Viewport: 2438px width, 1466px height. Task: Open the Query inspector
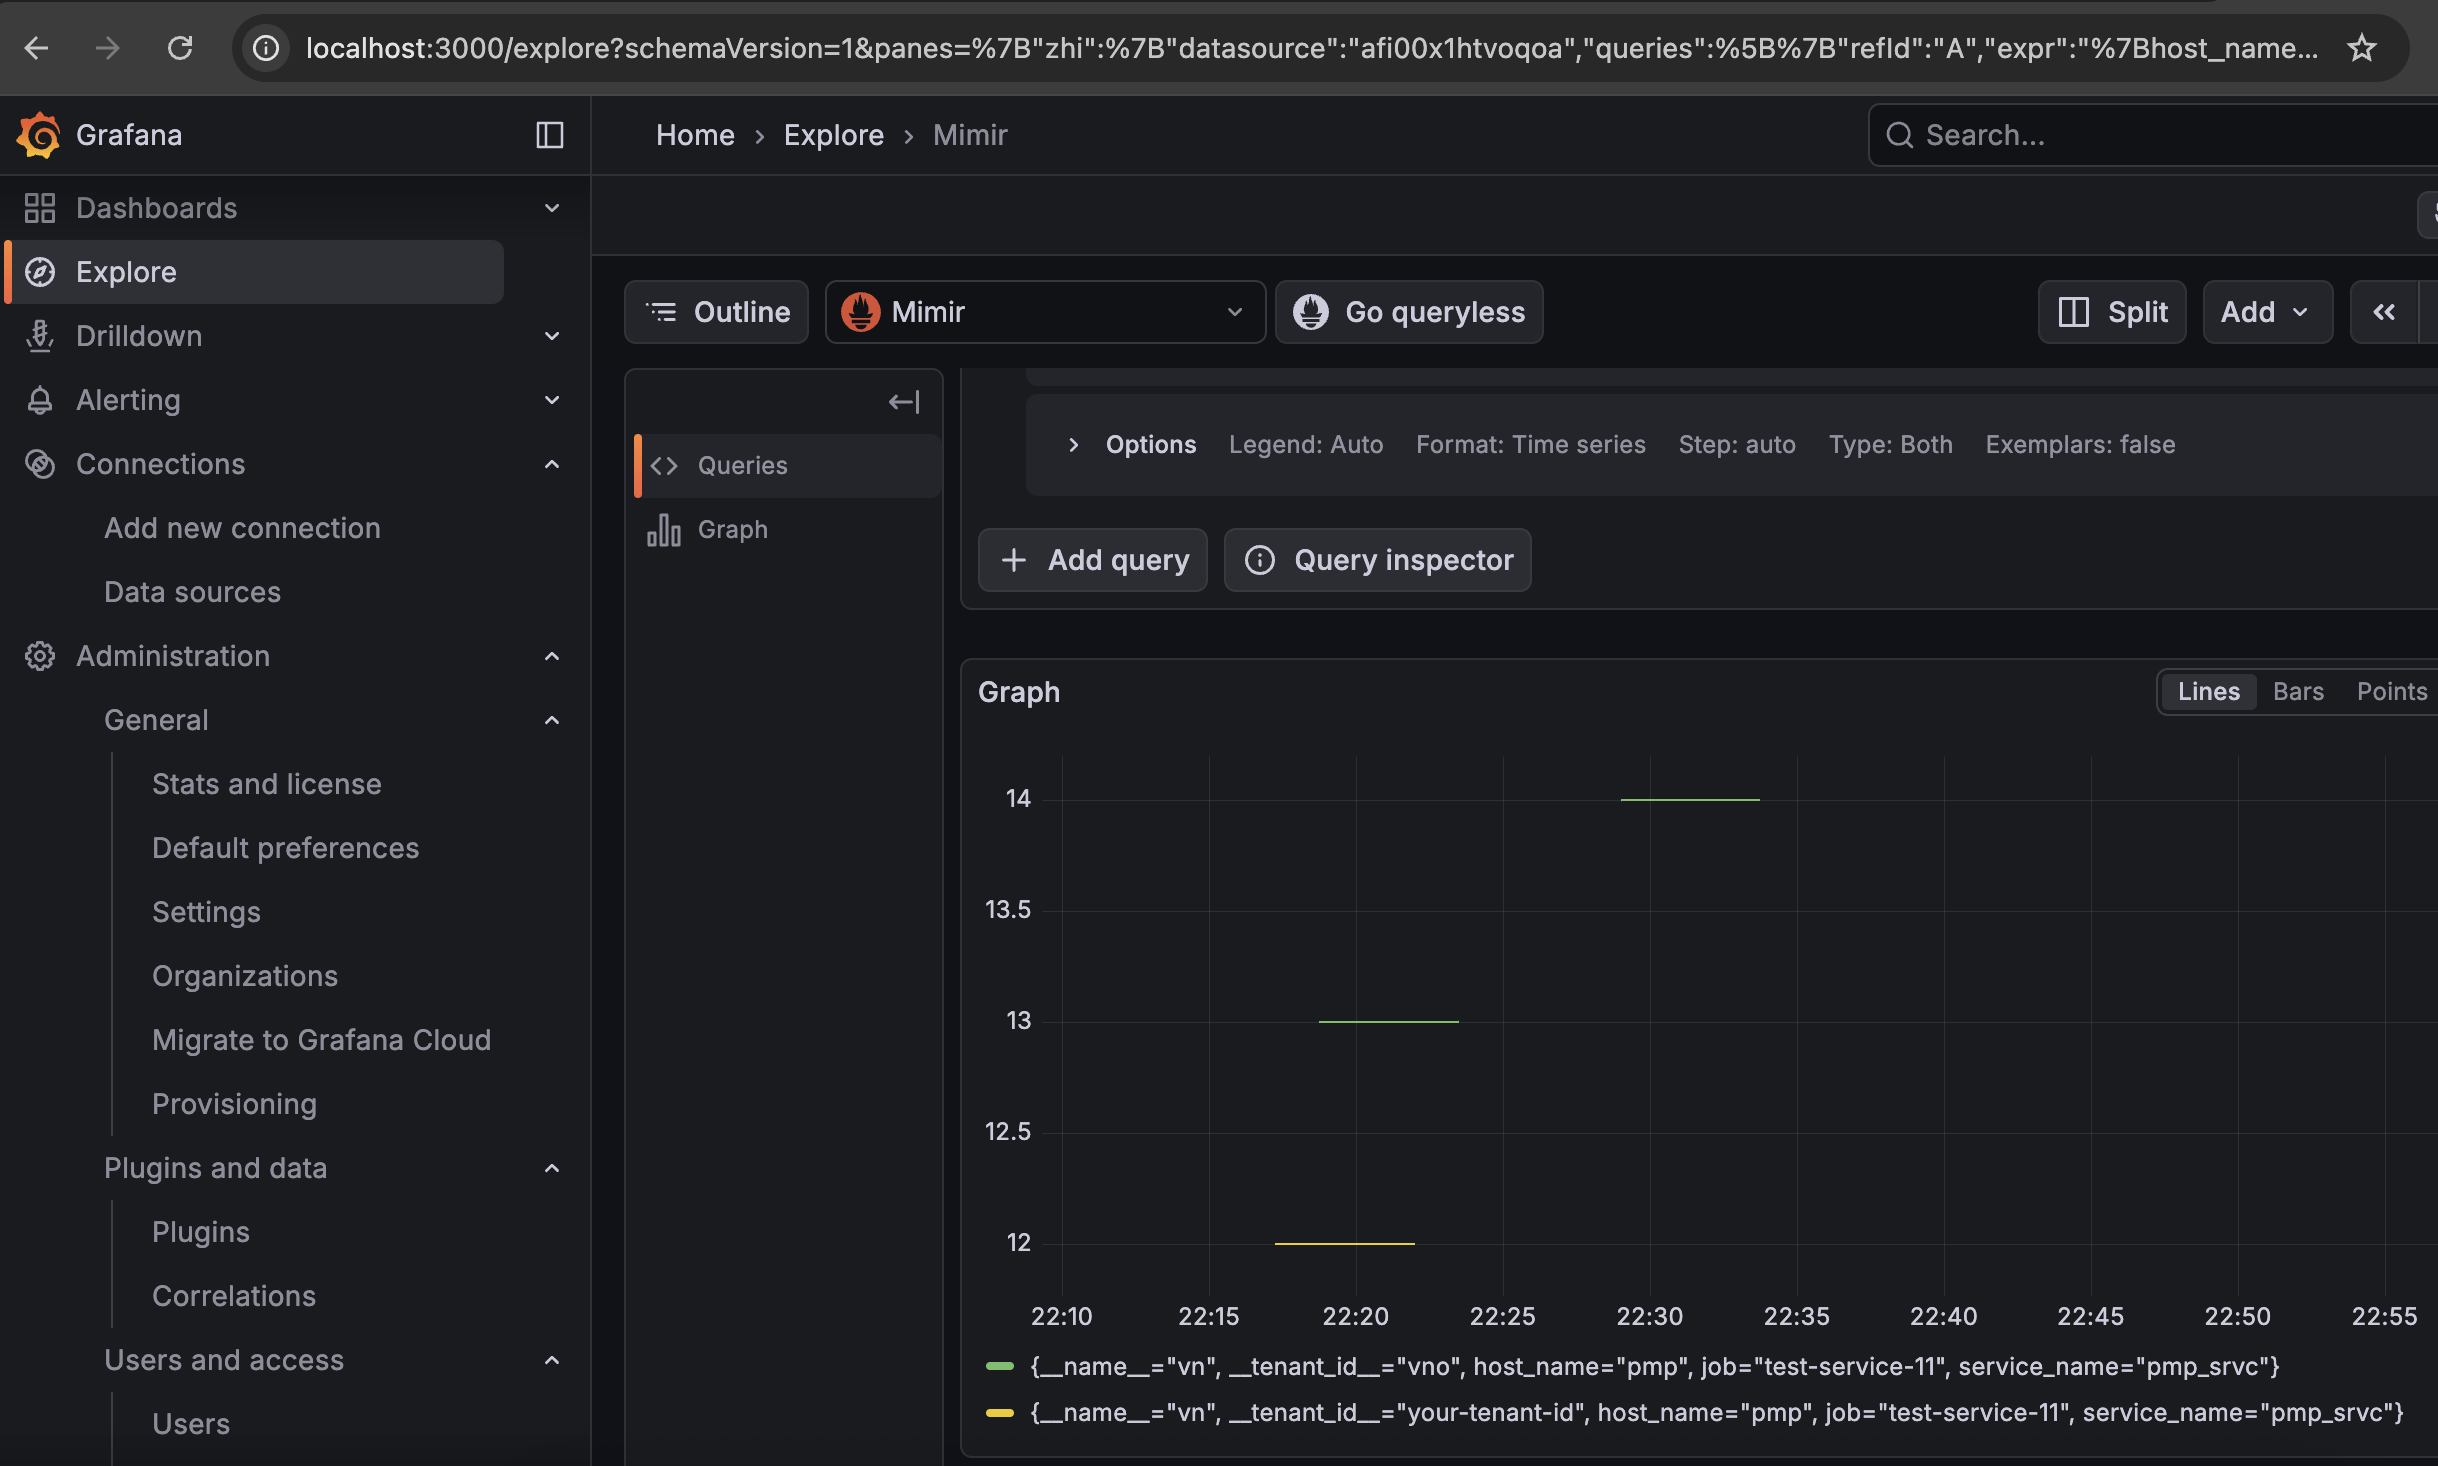tap(1376, 559)
